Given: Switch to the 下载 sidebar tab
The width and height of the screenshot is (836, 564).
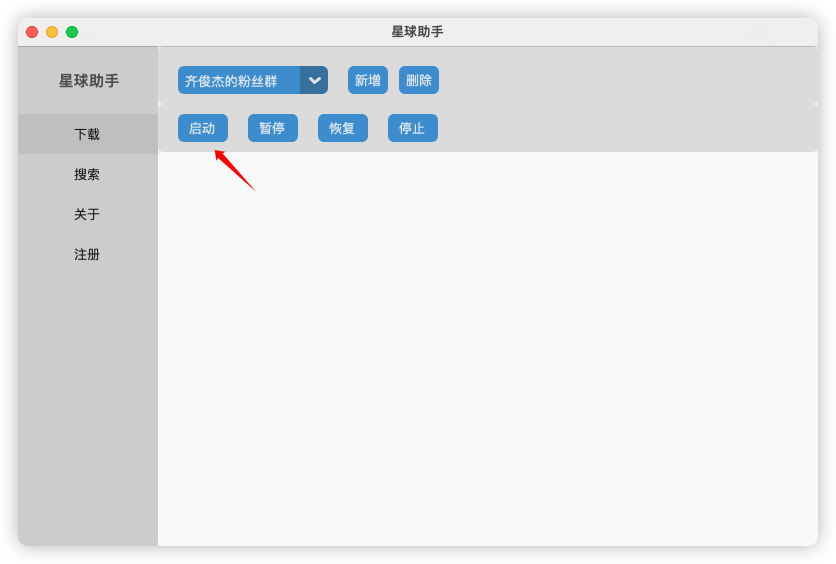Looking at the screenshot, I should coord(88,134).
